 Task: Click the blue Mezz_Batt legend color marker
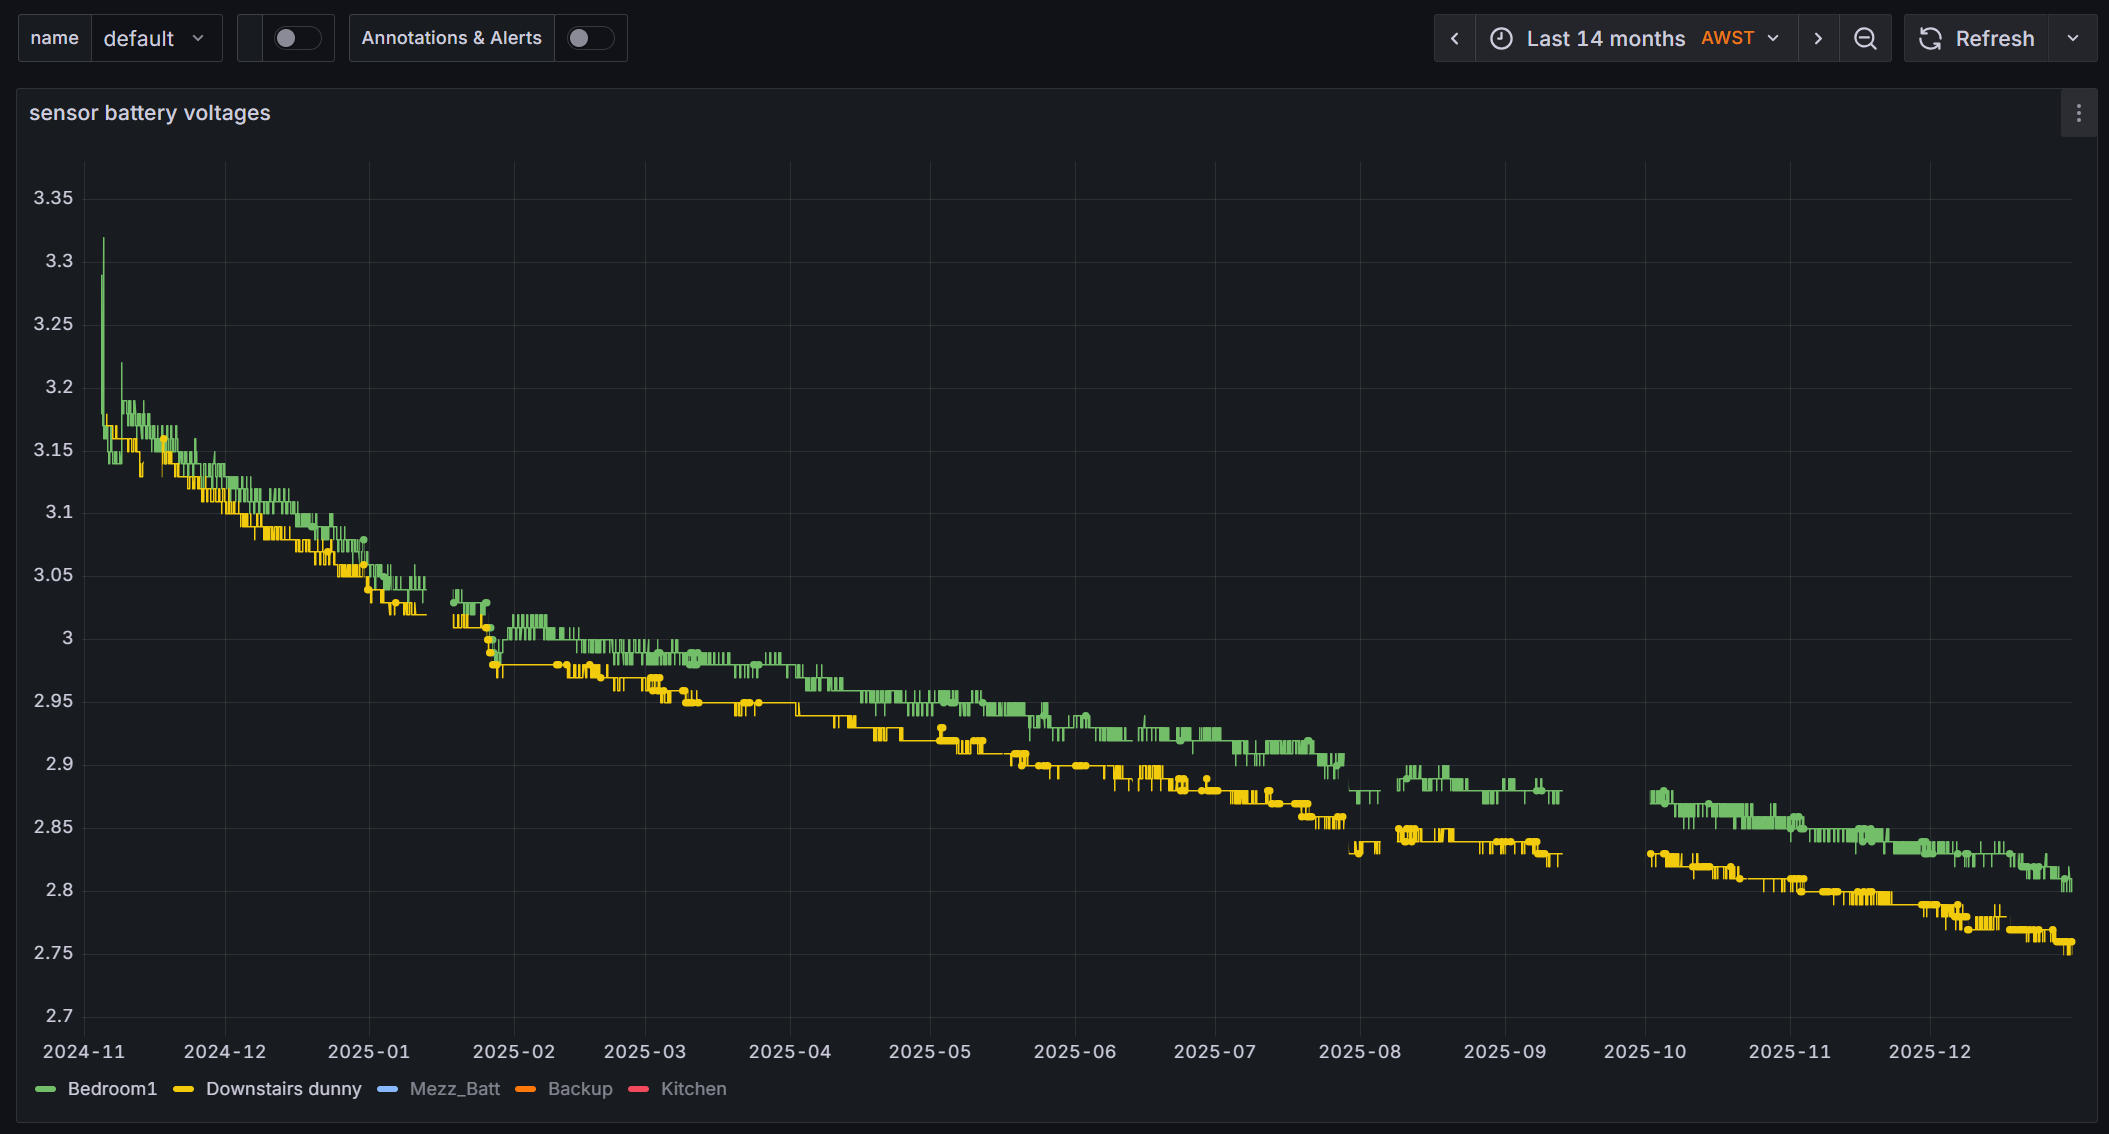(x=388, y=1089)
